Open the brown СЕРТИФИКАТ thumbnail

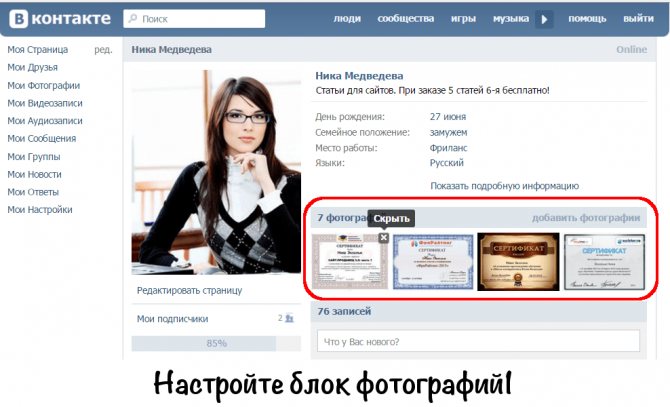[x=518, y=262]
